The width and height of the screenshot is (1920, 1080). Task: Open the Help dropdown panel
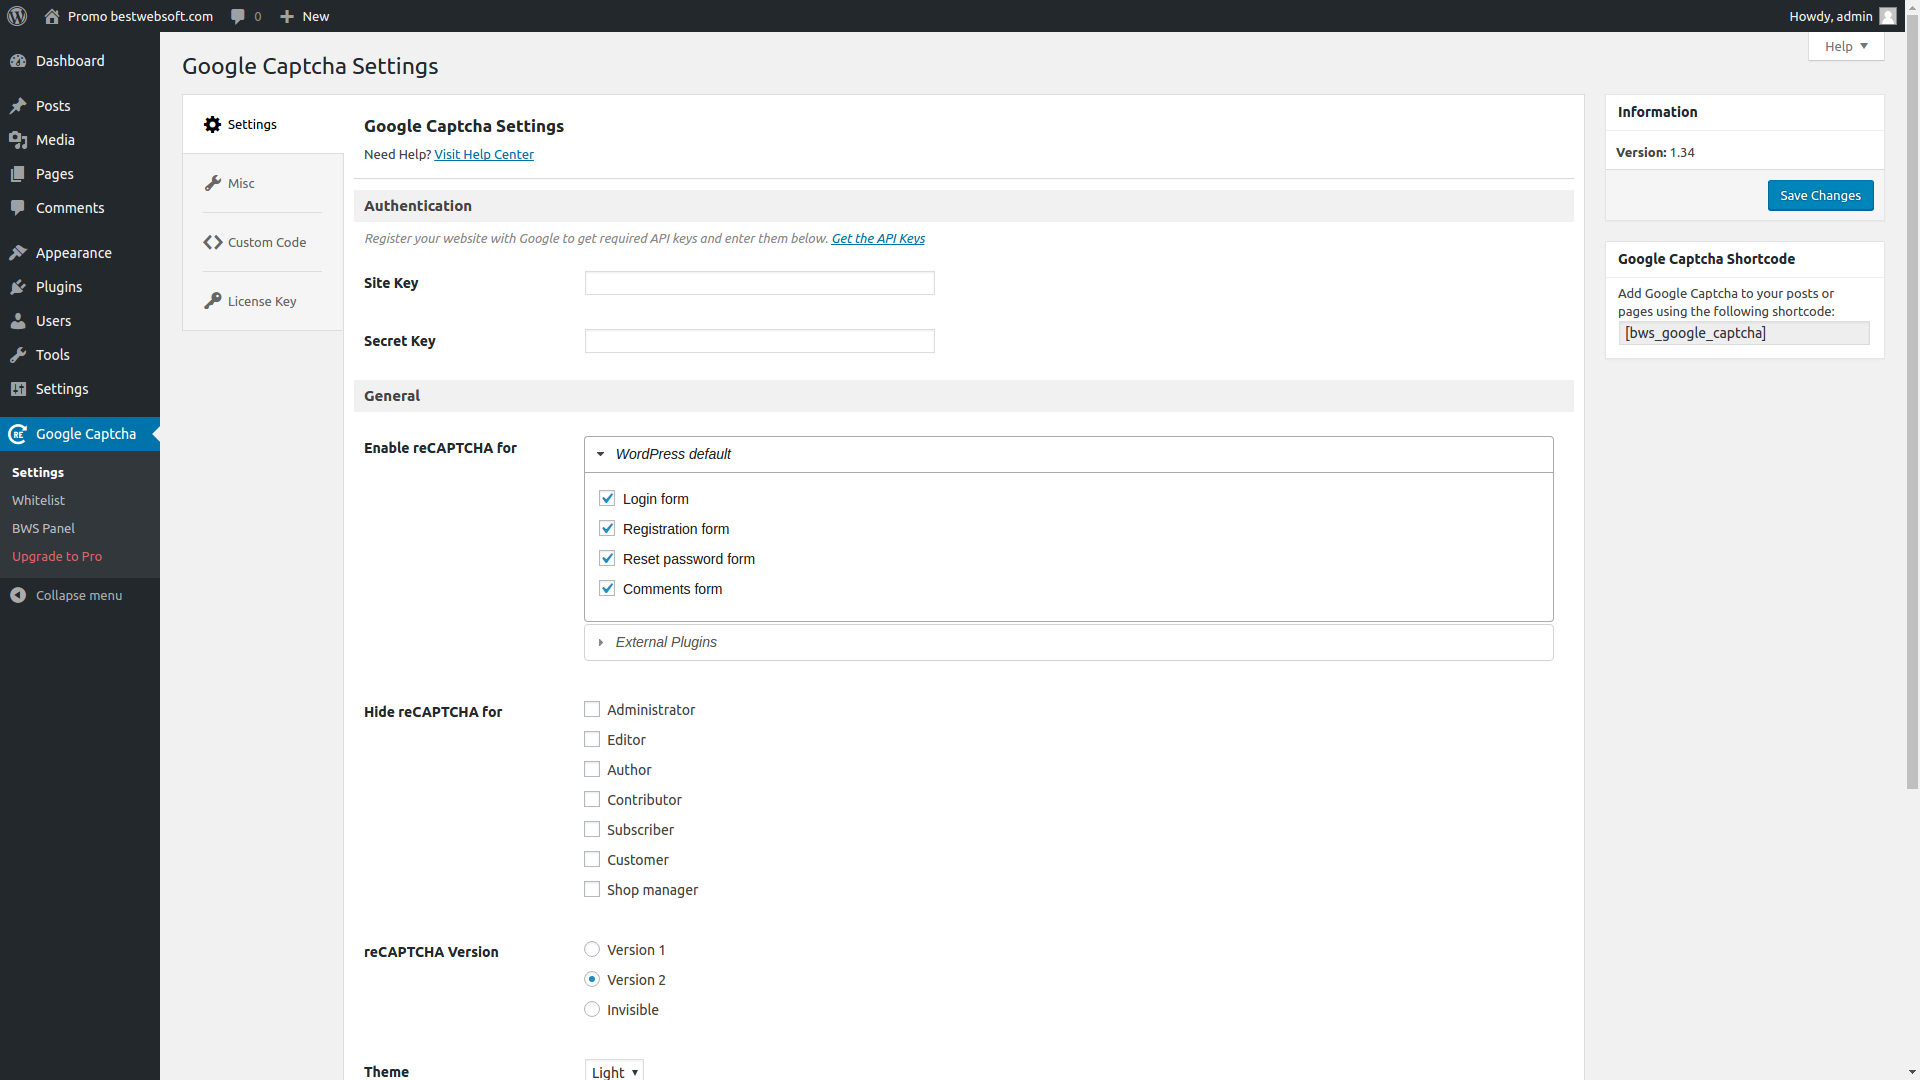click(x=1845, y=46)
